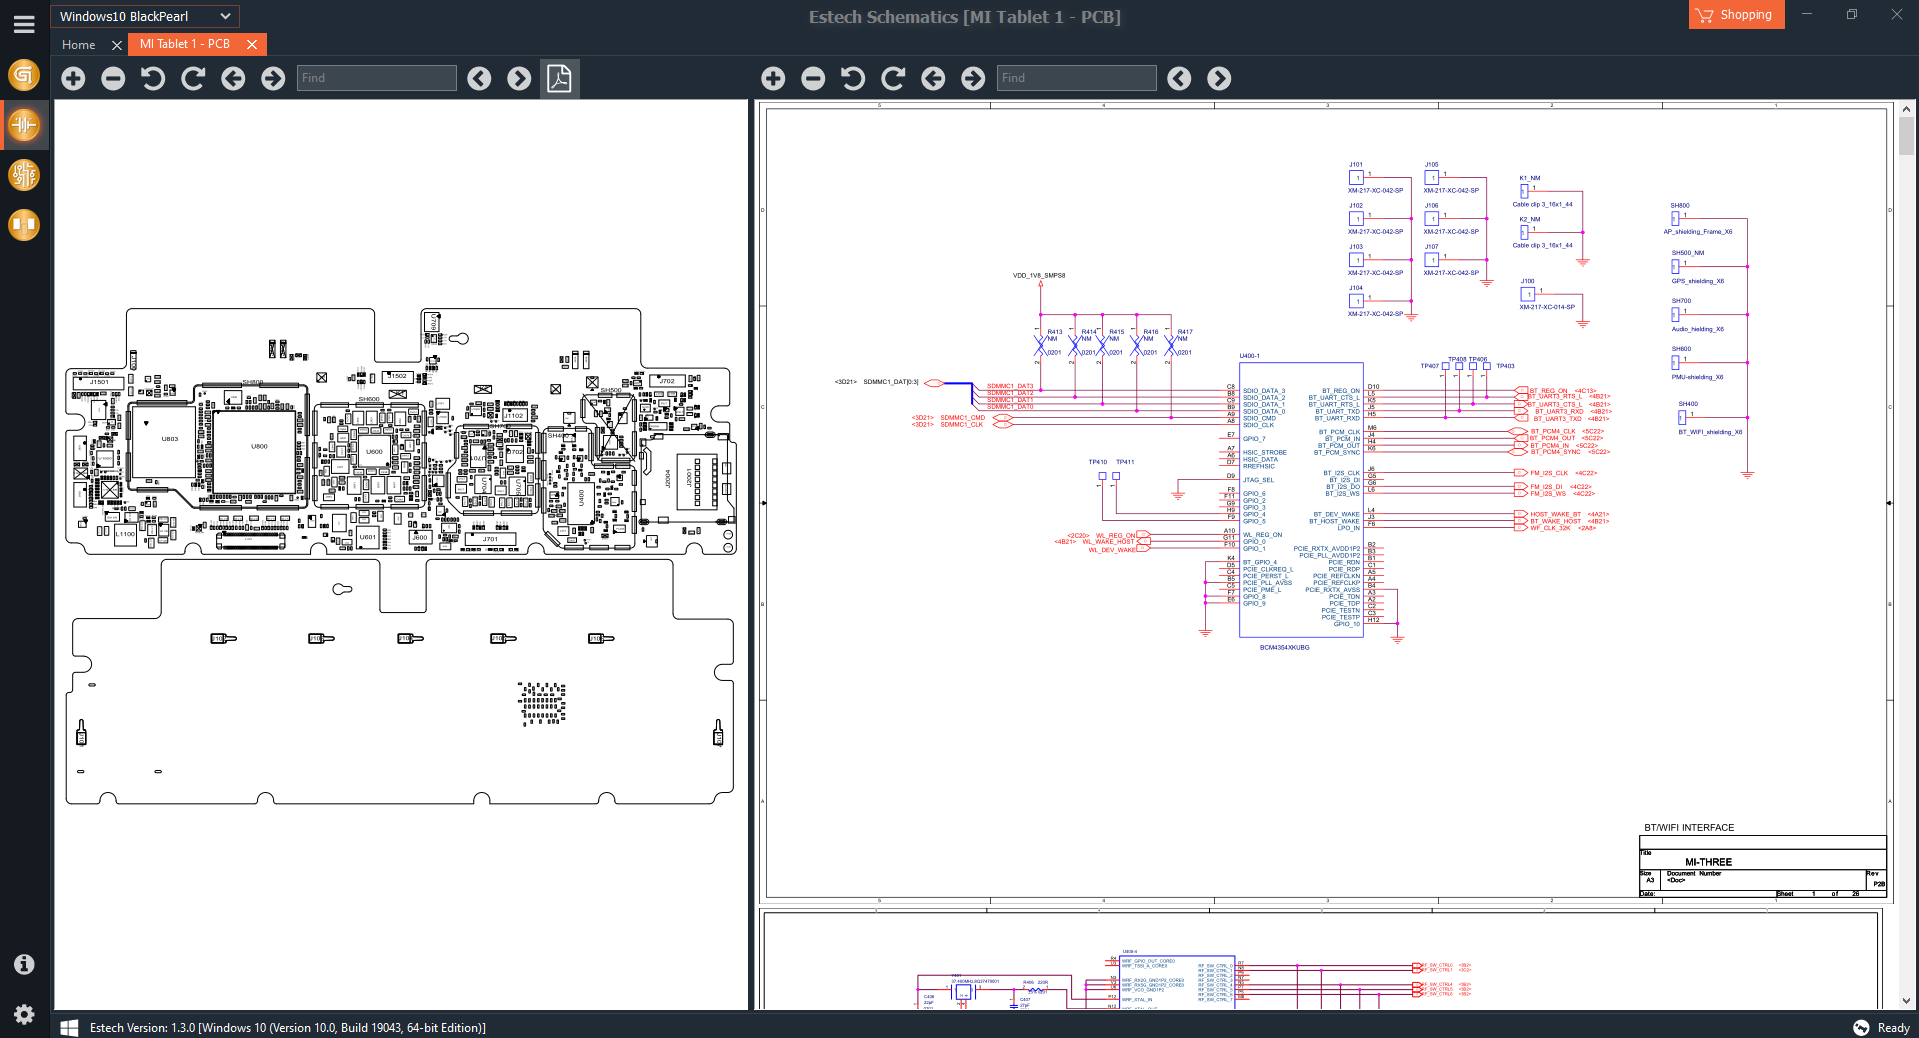Click the BCM4354XKUBG chip in schematic
1919x1038 pixels.
tap(1301, 499)
